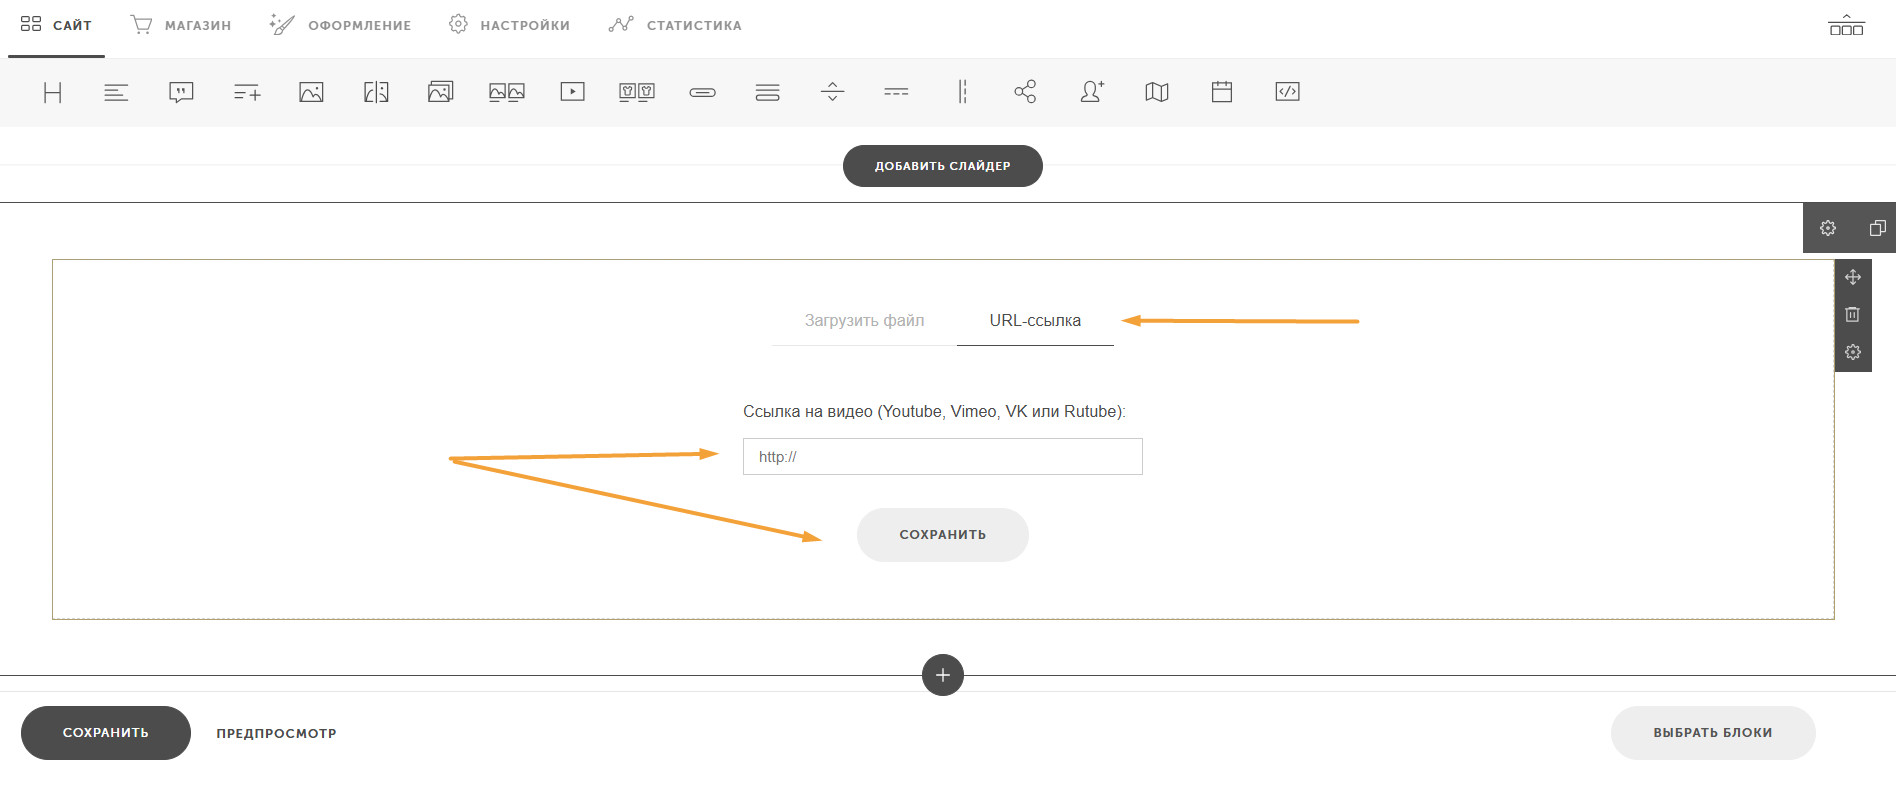
Task: Add a quote block icon
Action: [x=181, y=92]
